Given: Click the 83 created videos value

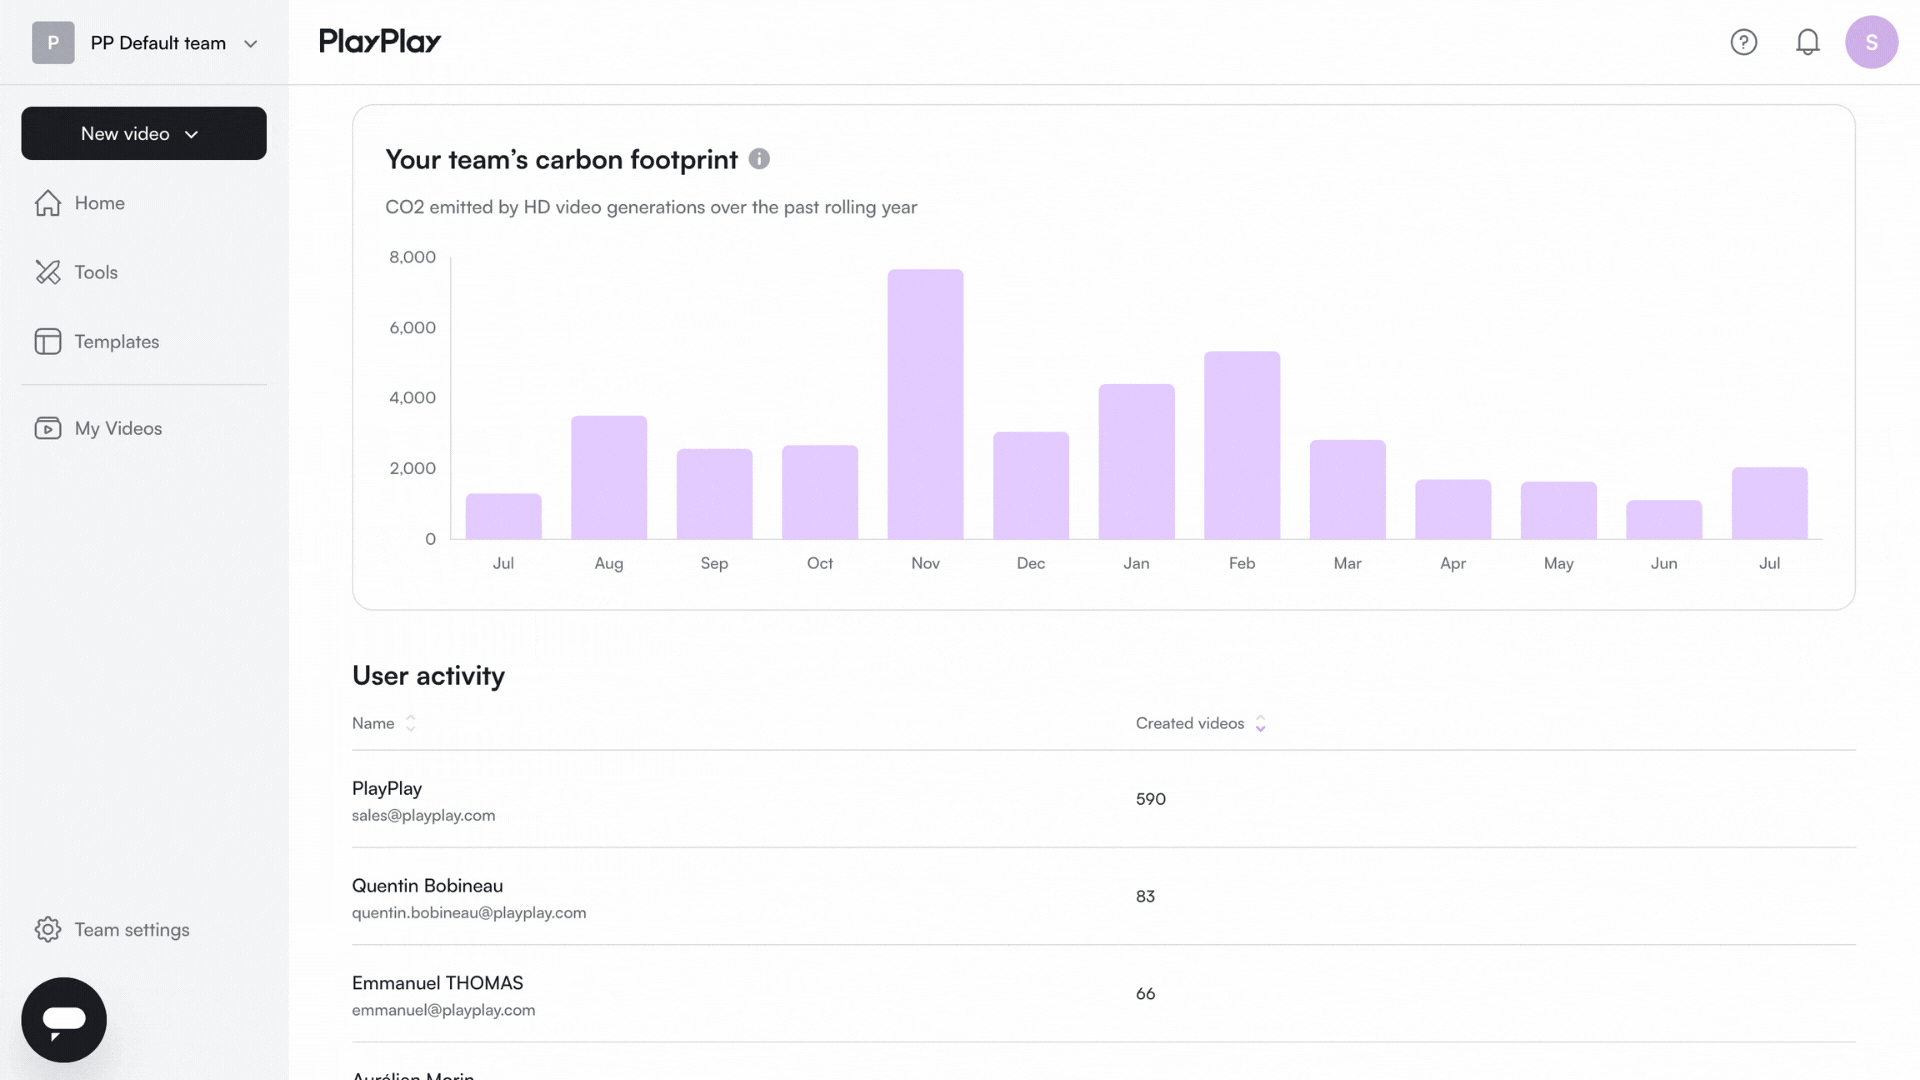Looking at the screenshot, I should [x=1146, y=896].
